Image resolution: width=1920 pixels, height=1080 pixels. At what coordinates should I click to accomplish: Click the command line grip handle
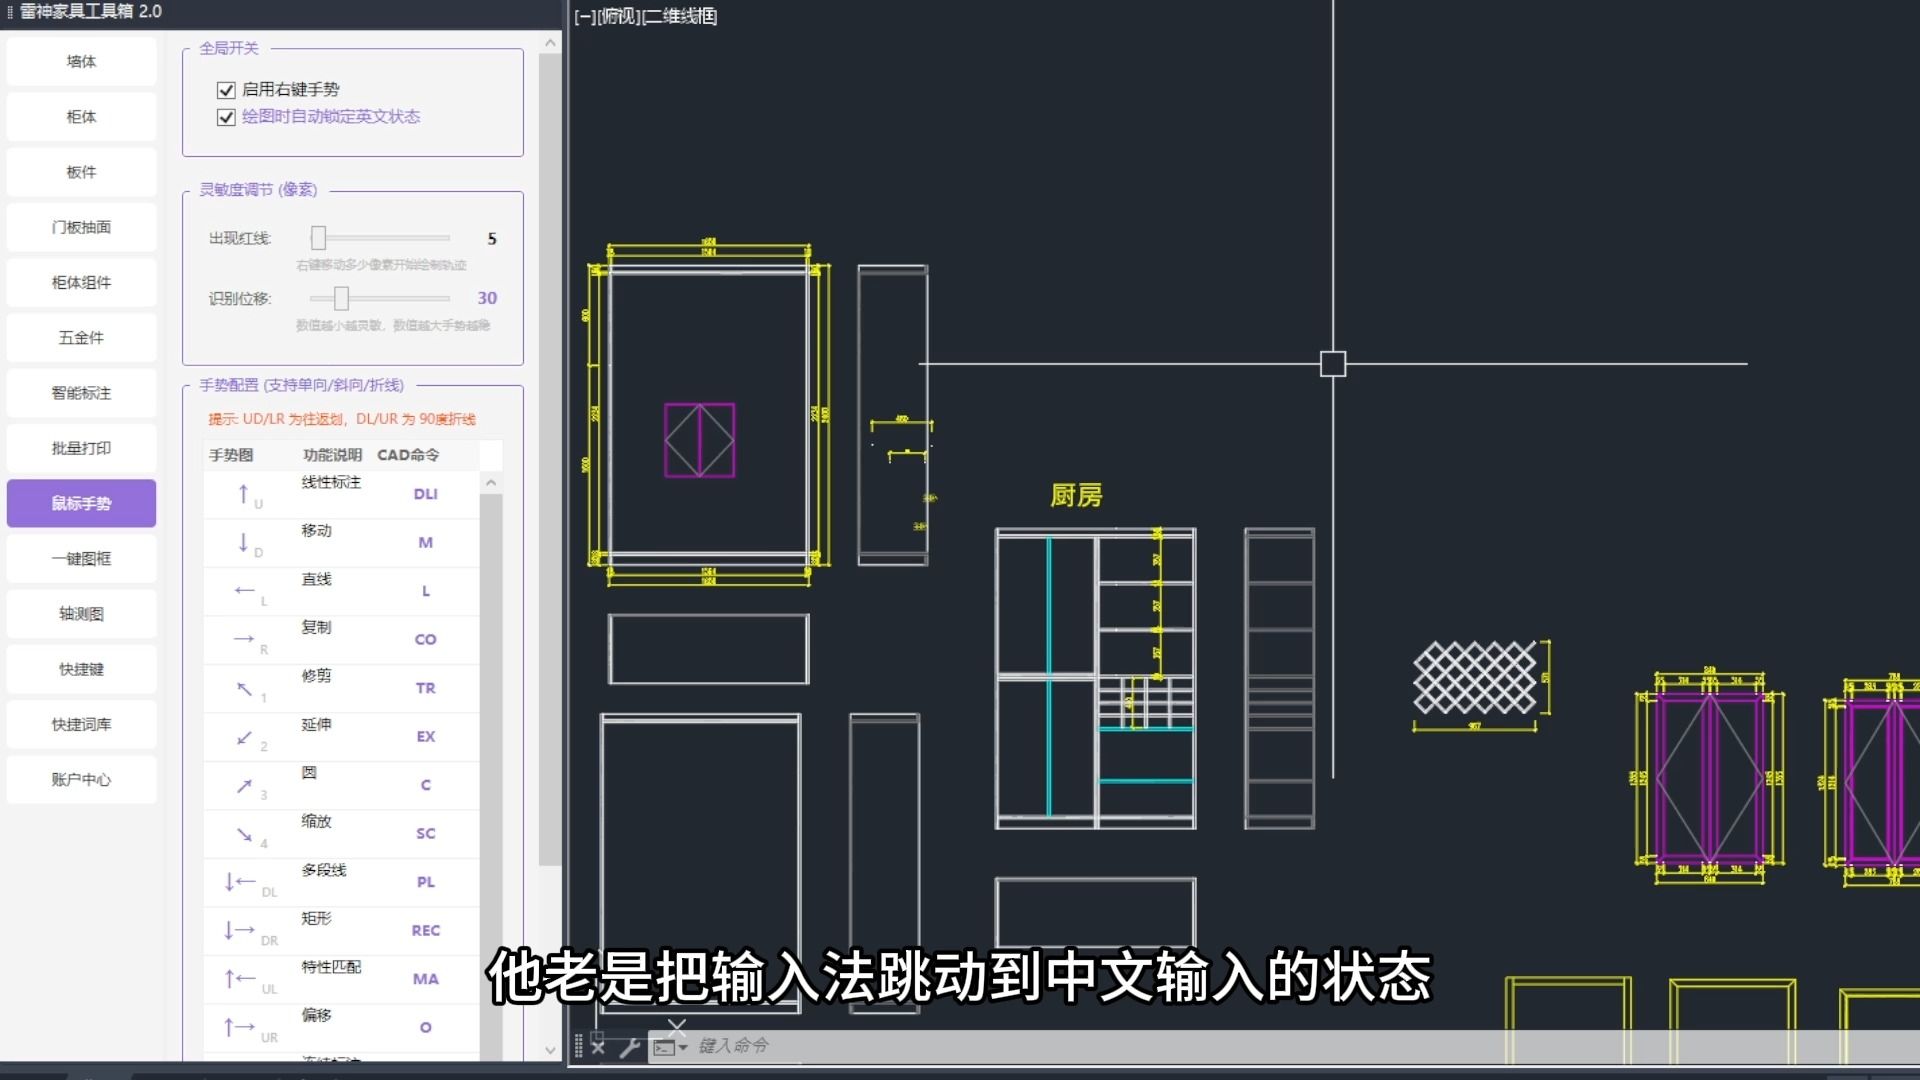[578, 1047]
